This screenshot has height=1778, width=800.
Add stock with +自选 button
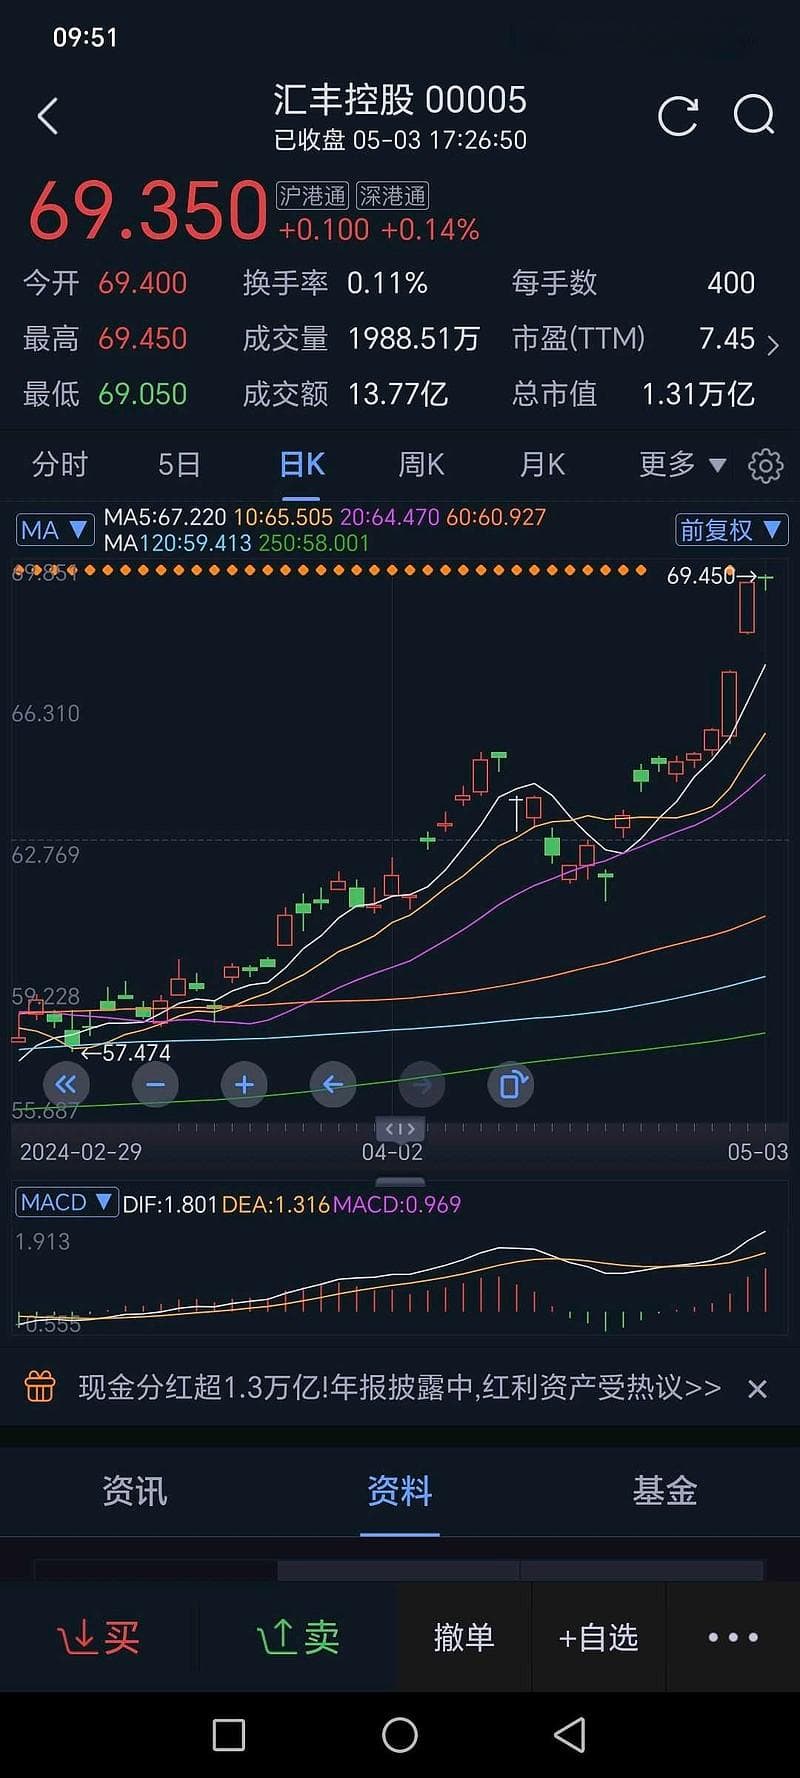coord(598,1637)
